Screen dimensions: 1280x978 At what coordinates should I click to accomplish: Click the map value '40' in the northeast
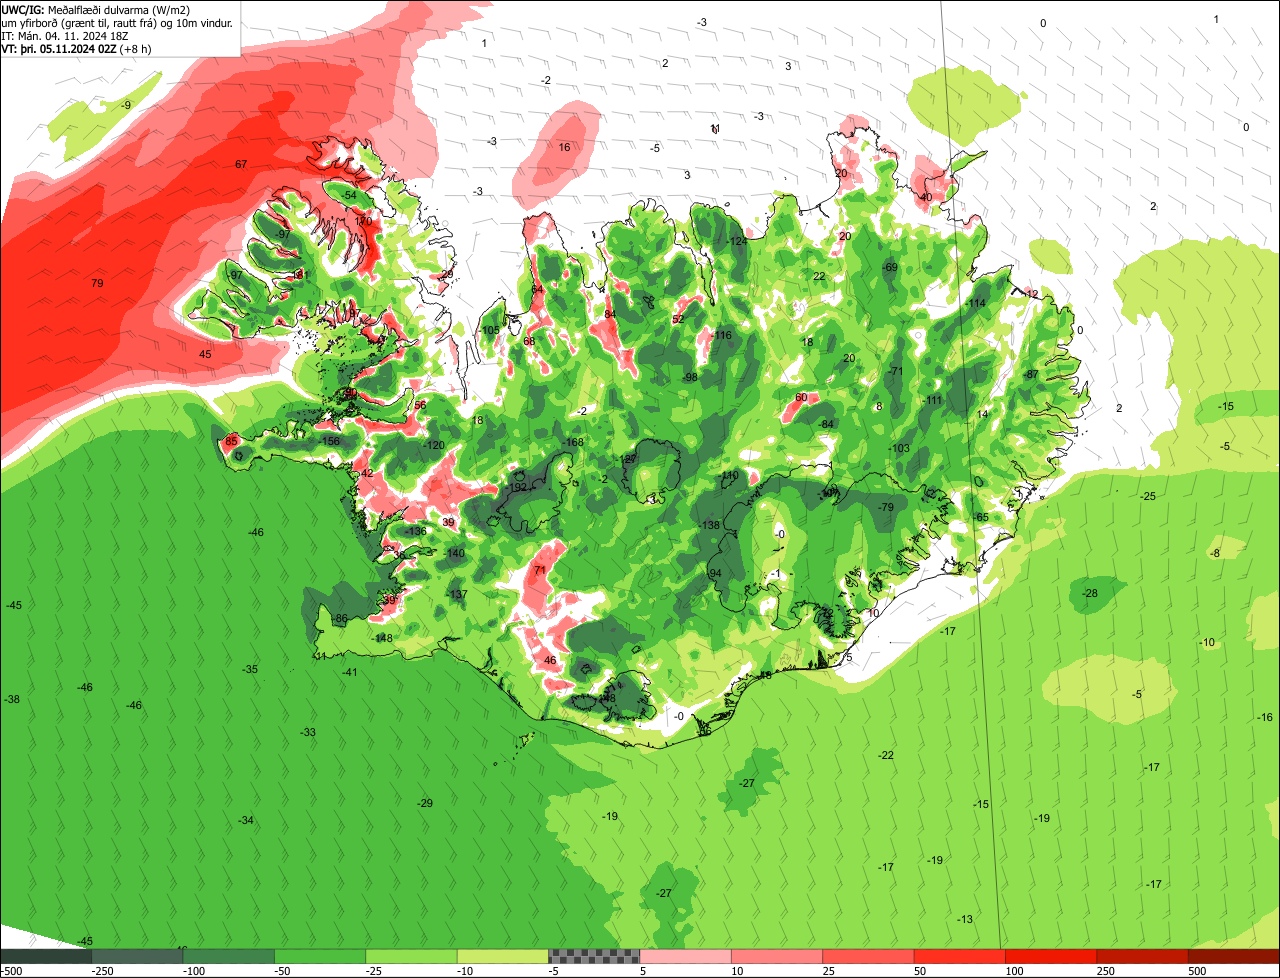pos(925,197)
